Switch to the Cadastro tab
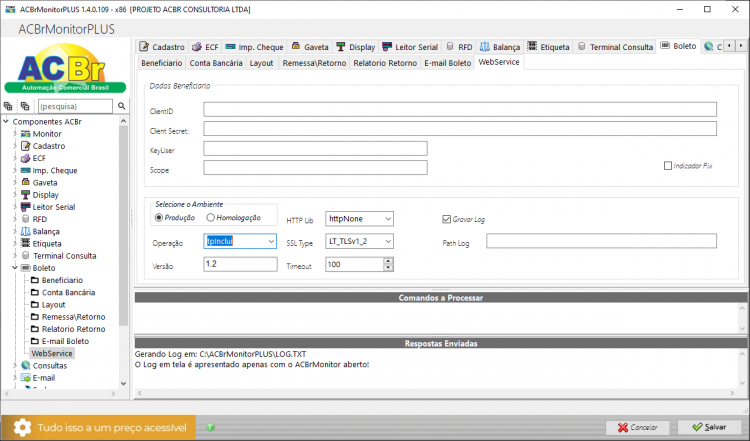 point(162,47)
